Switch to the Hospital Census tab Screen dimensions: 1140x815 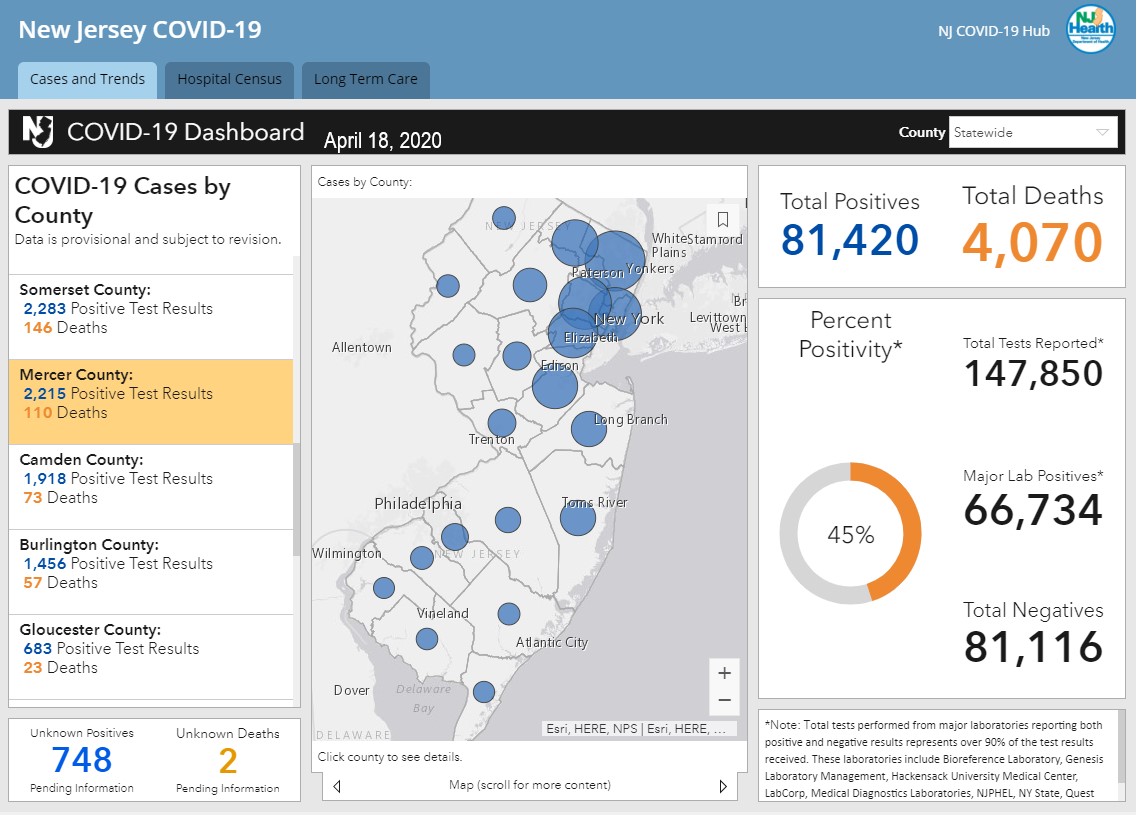coord(229,79)
